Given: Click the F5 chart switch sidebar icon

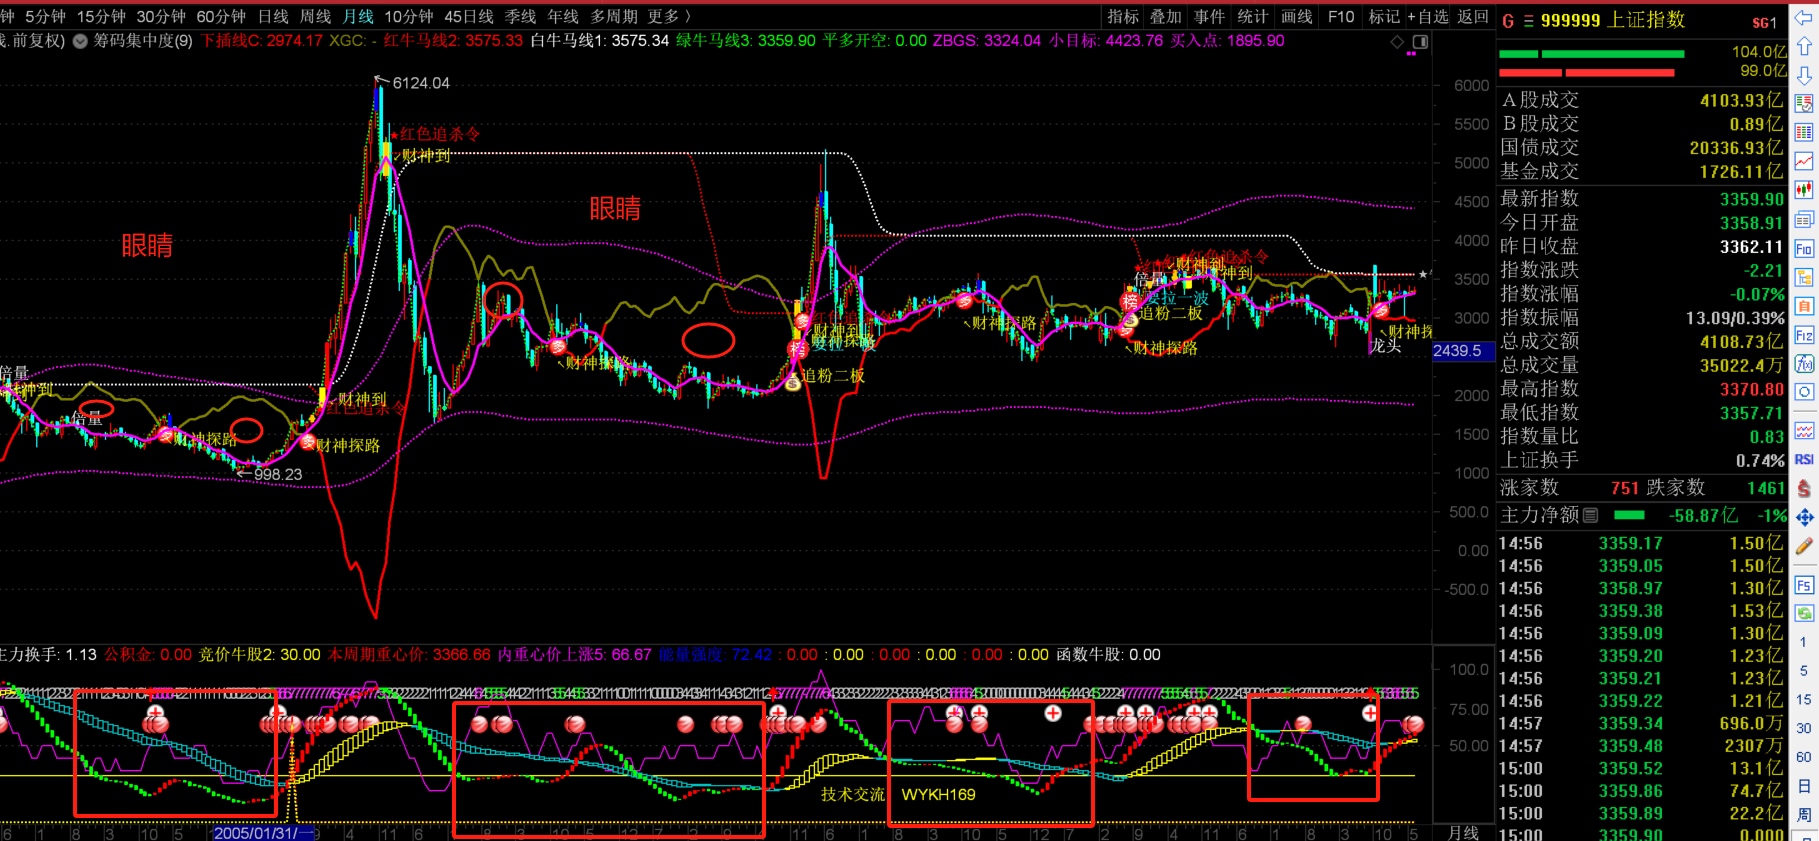Looking at the screenshot, I should (1804, 585).
